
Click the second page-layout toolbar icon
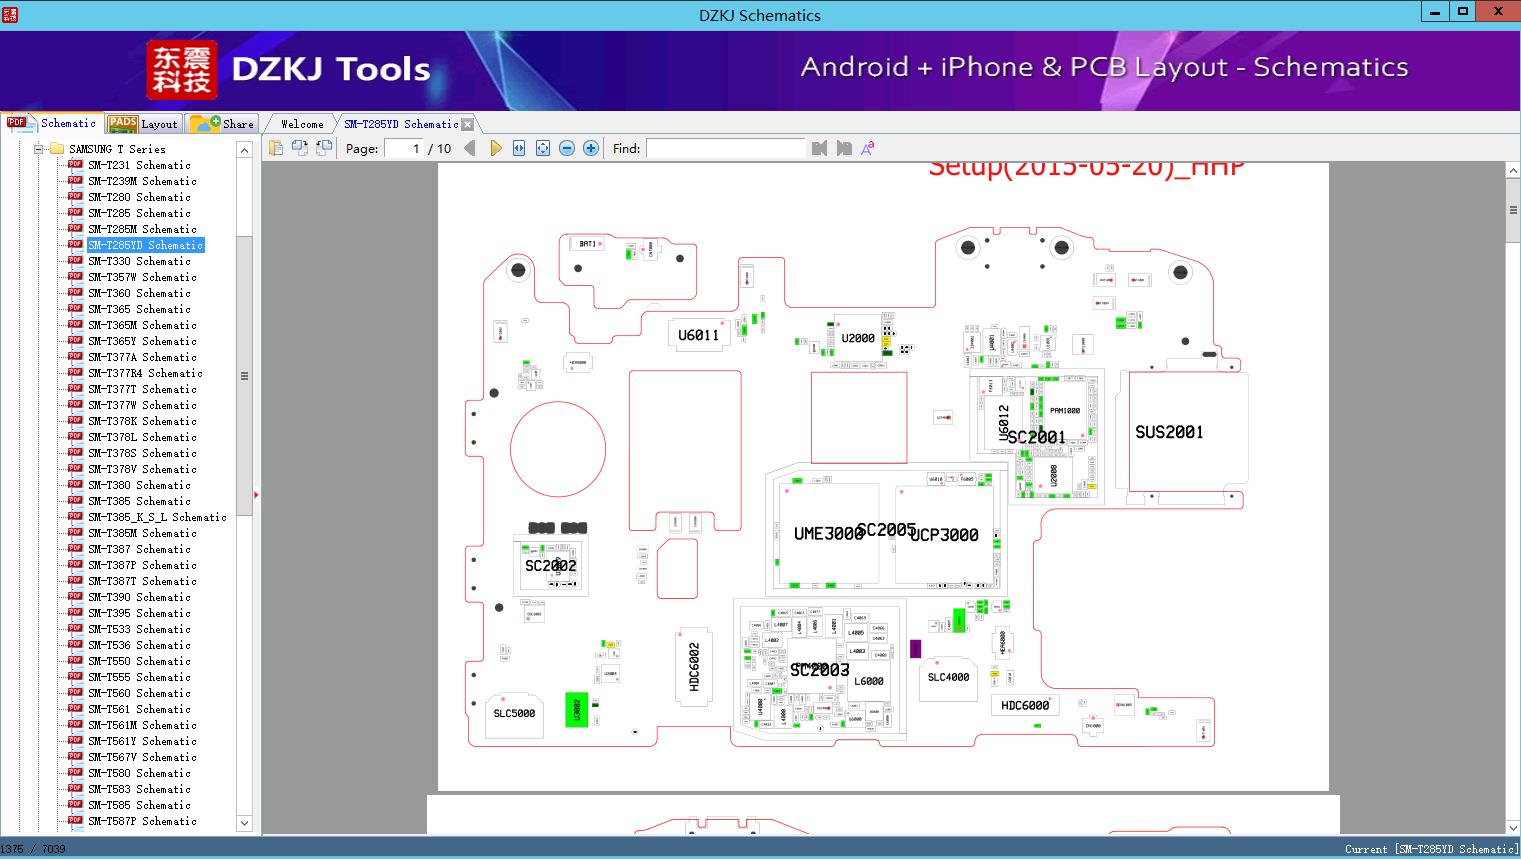(x=299, y=148)
